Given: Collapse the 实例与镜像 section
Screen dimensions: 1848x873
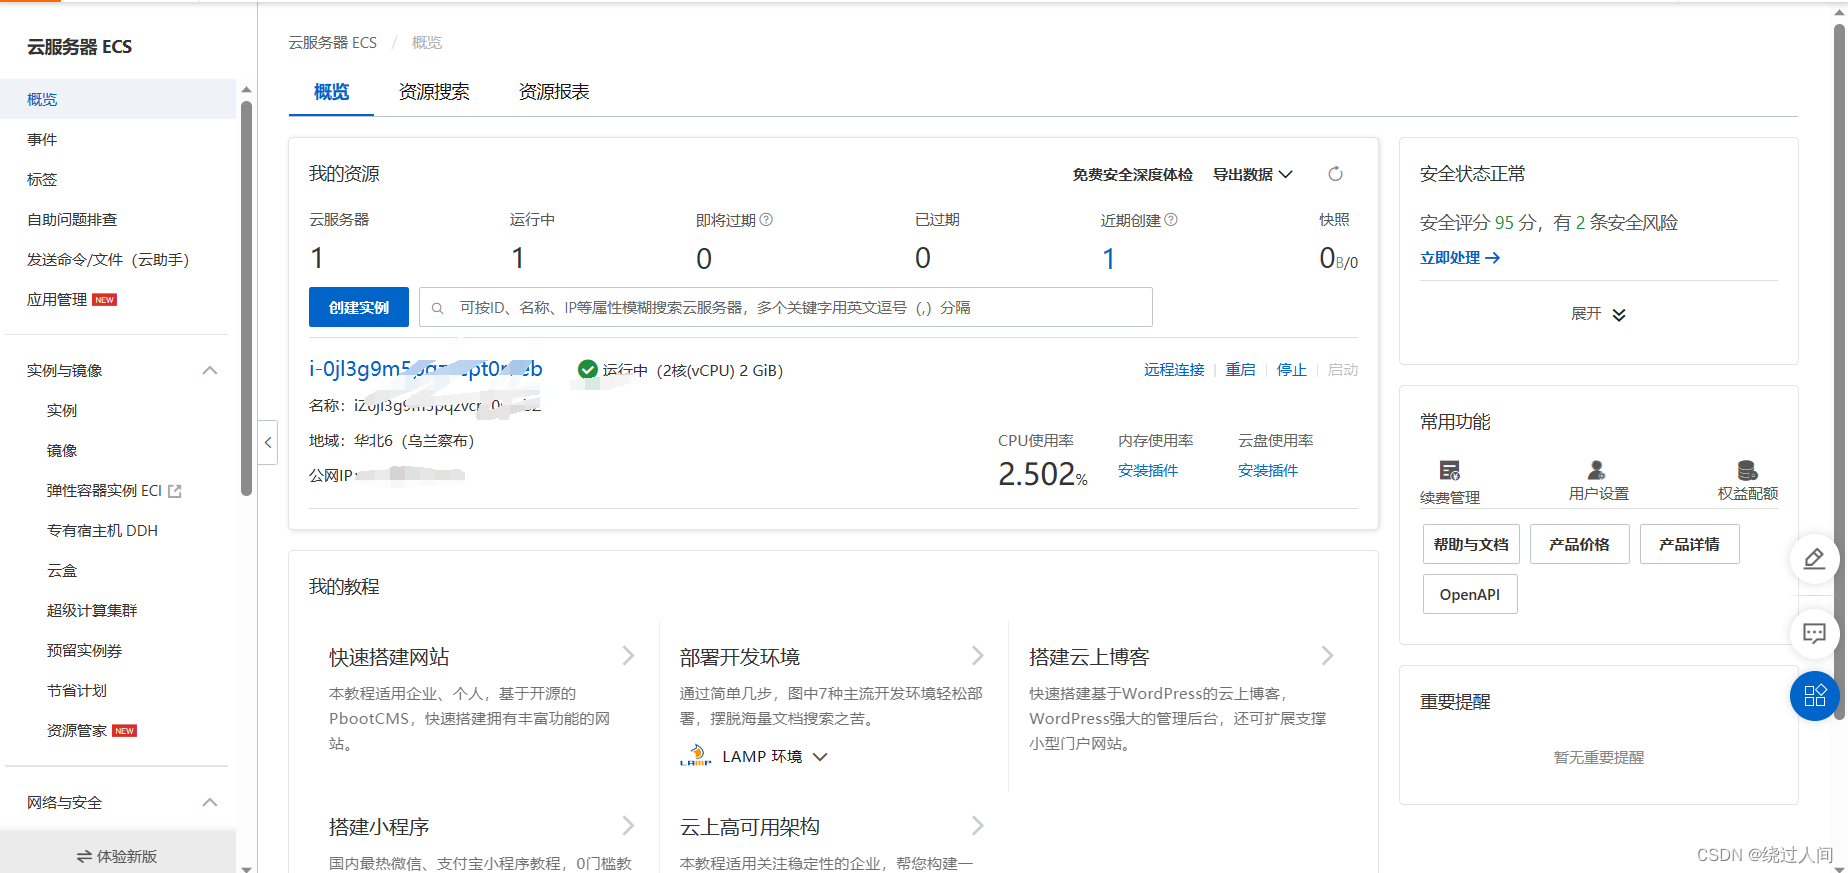Looking at the screenshot, I should click(x=209, y=370).
